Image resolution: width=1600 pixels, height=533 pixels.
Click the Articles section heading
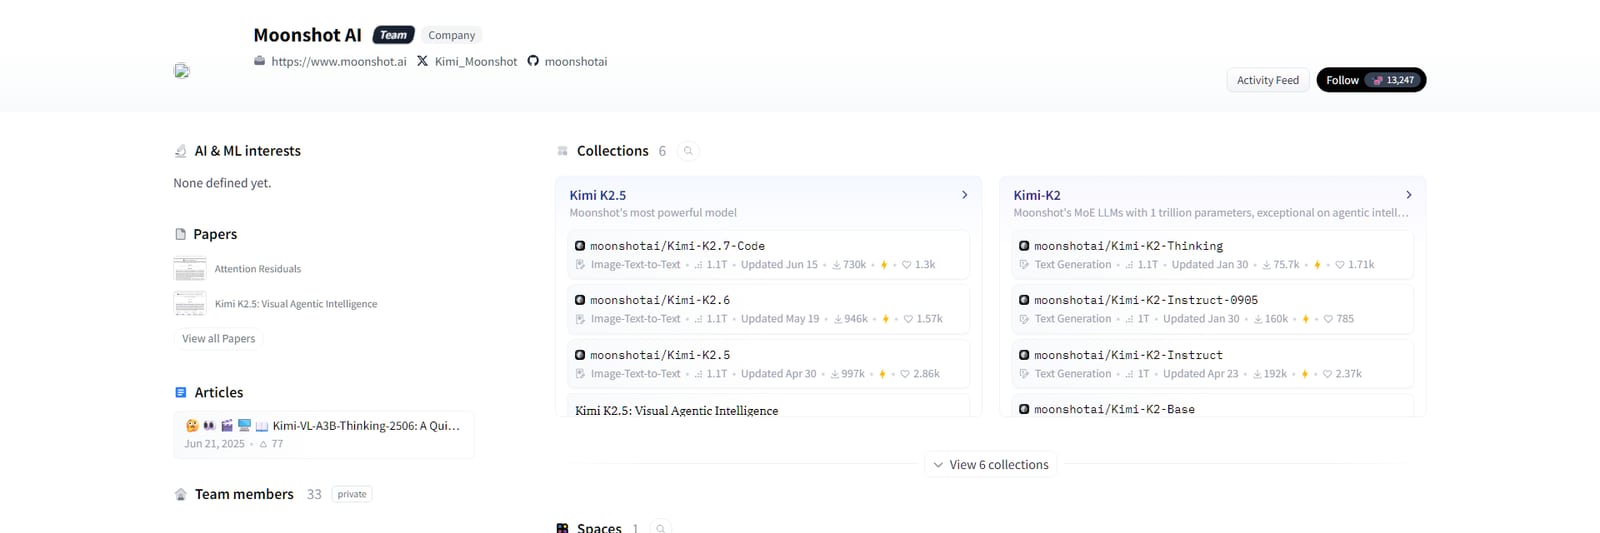pyautogui.click(x=219, y=393)
